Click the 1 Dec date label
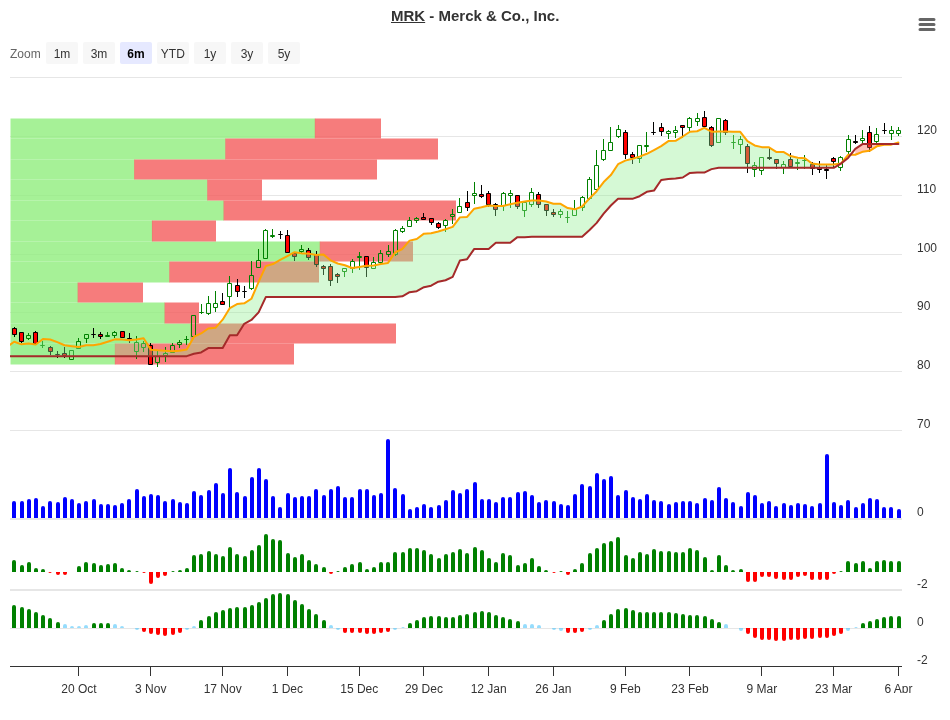Screen dimensions: 950x720 click(287, 688)
